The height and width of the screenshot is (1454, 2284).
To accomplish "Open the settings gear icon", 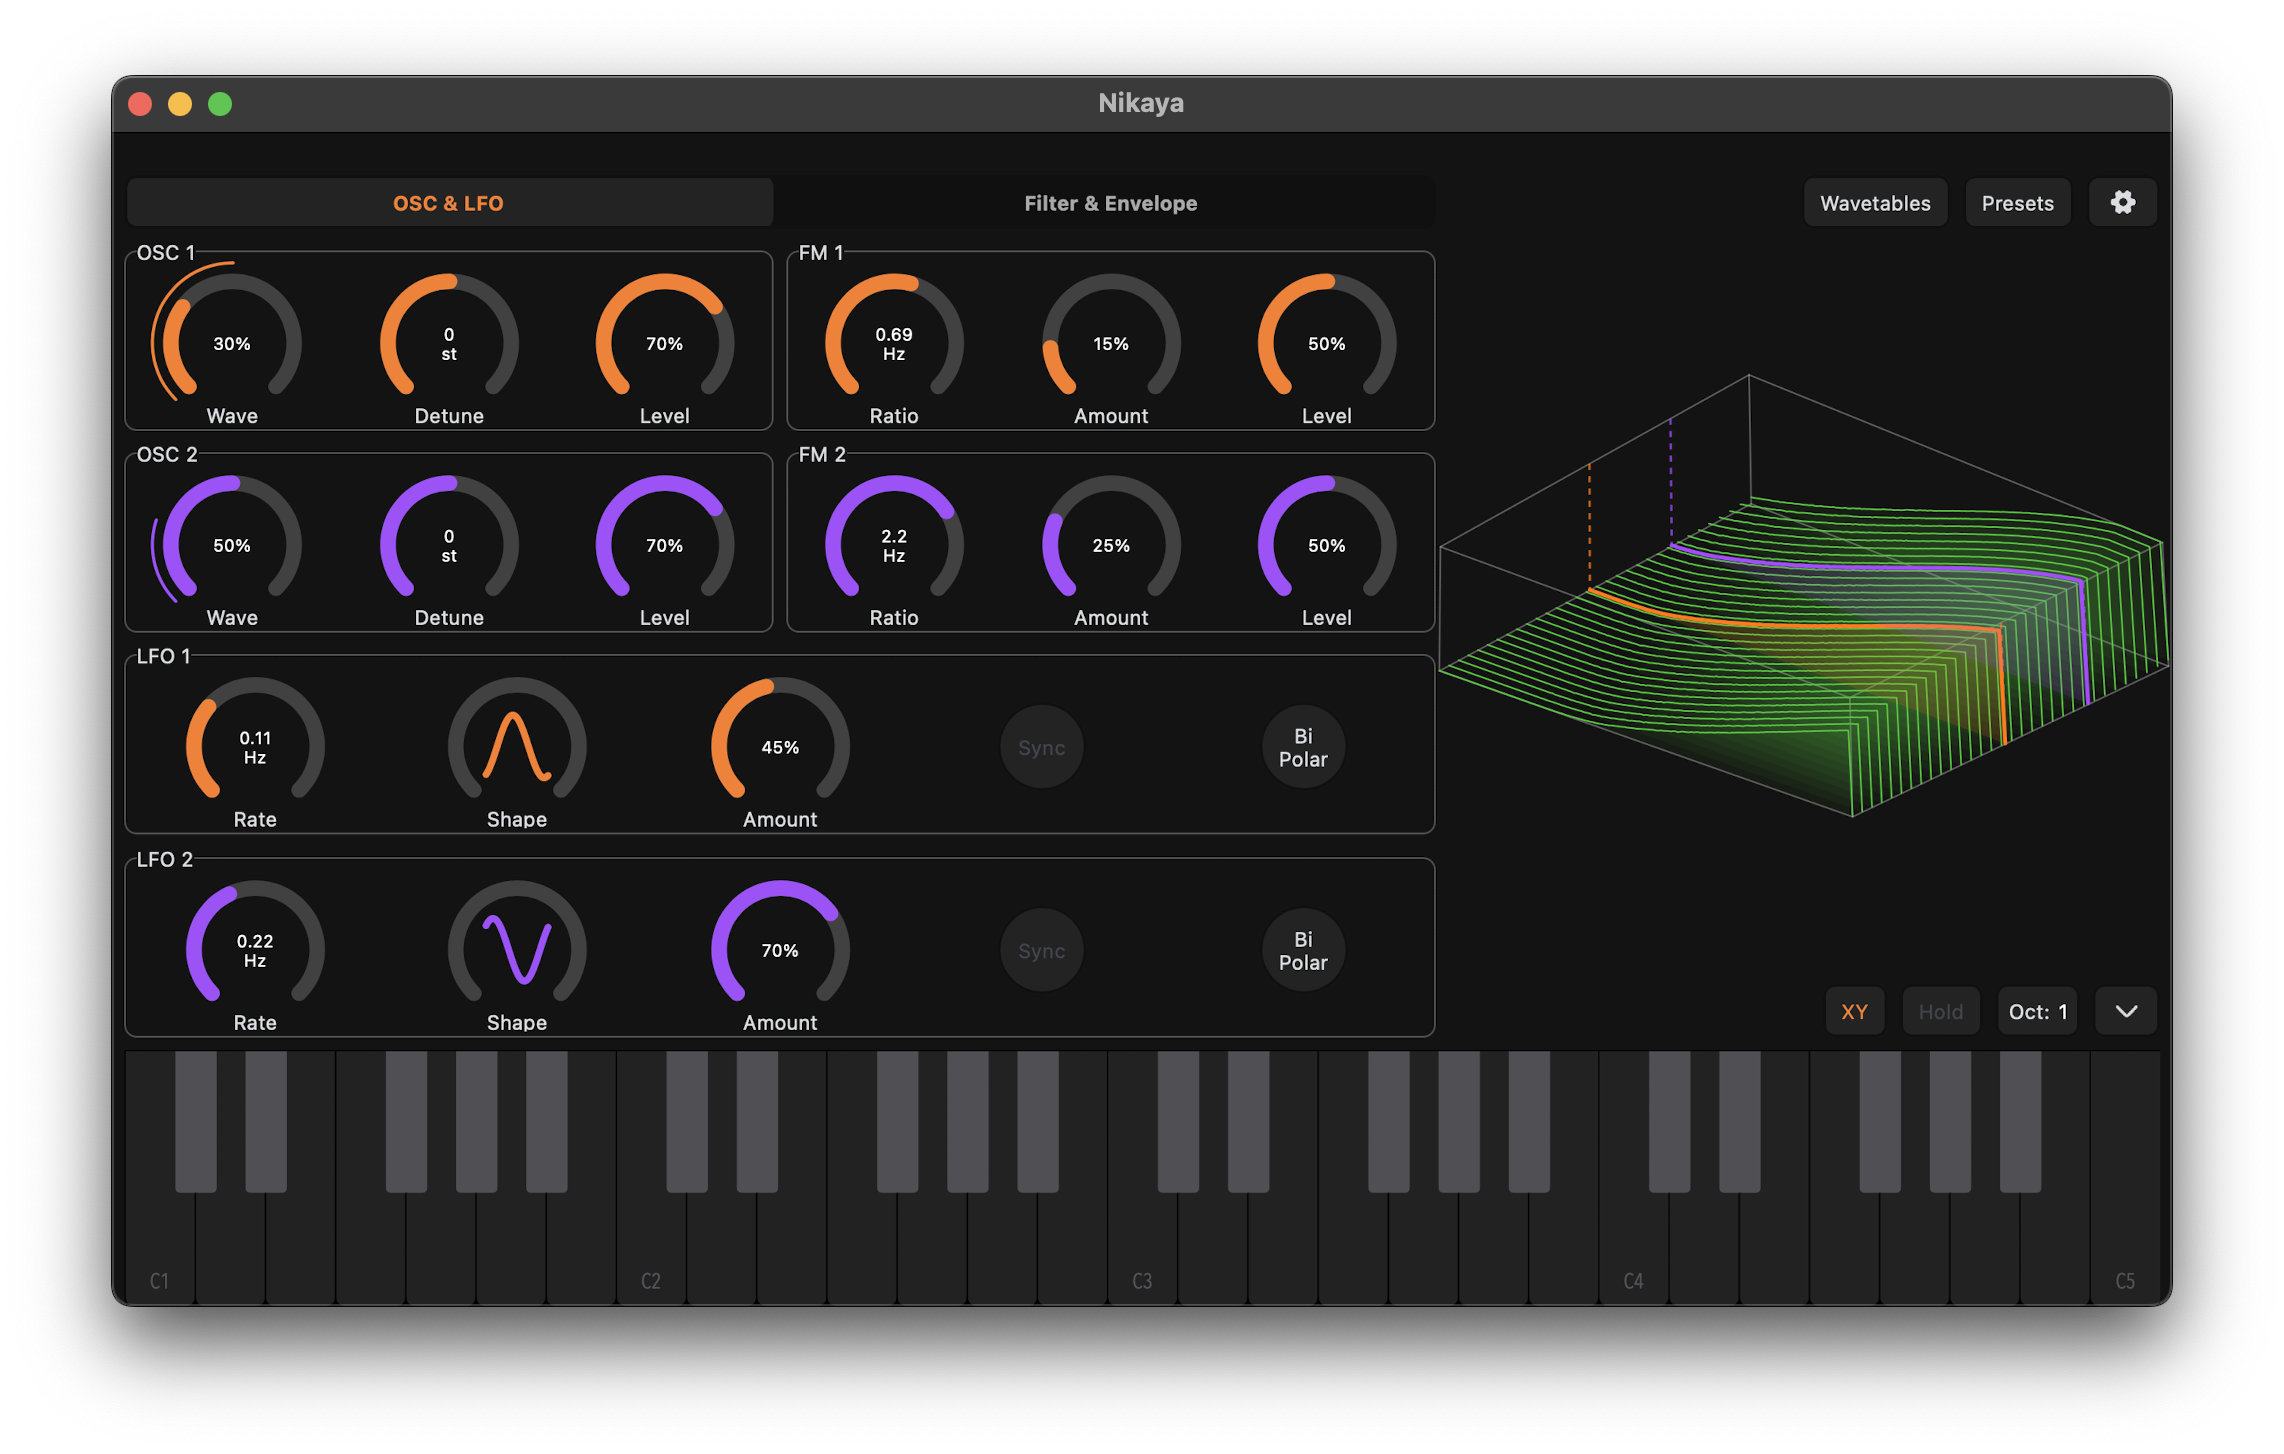I will 2122,203.
